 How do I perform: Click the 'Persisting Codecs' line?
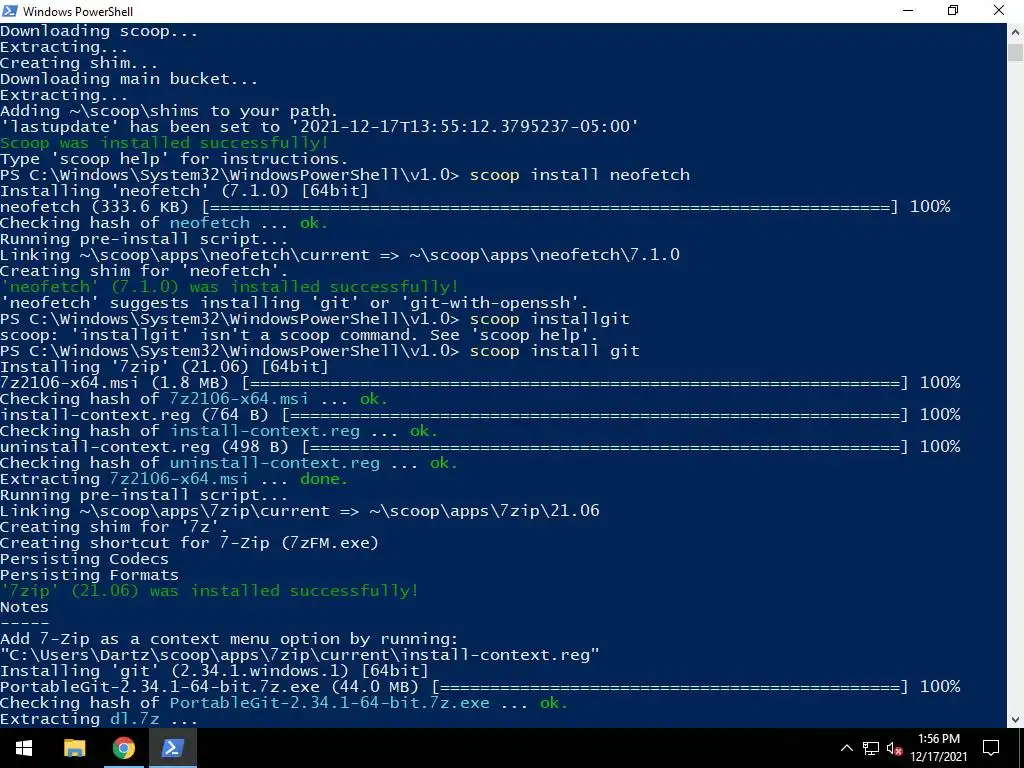point(84,559)
